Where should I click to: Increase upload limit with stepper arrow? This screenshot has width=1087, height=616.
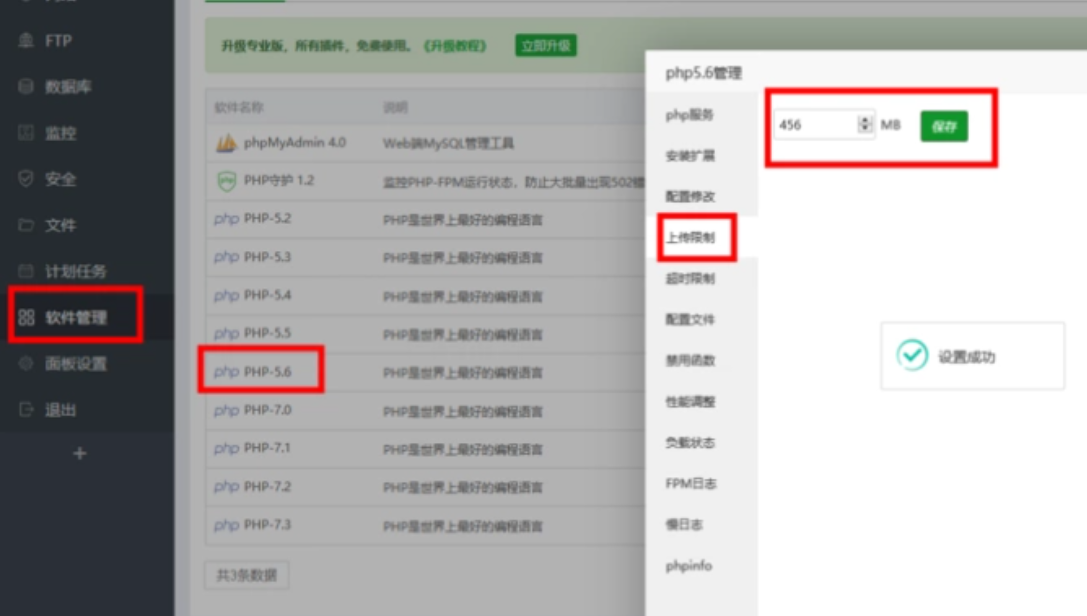tap(865, 120)
